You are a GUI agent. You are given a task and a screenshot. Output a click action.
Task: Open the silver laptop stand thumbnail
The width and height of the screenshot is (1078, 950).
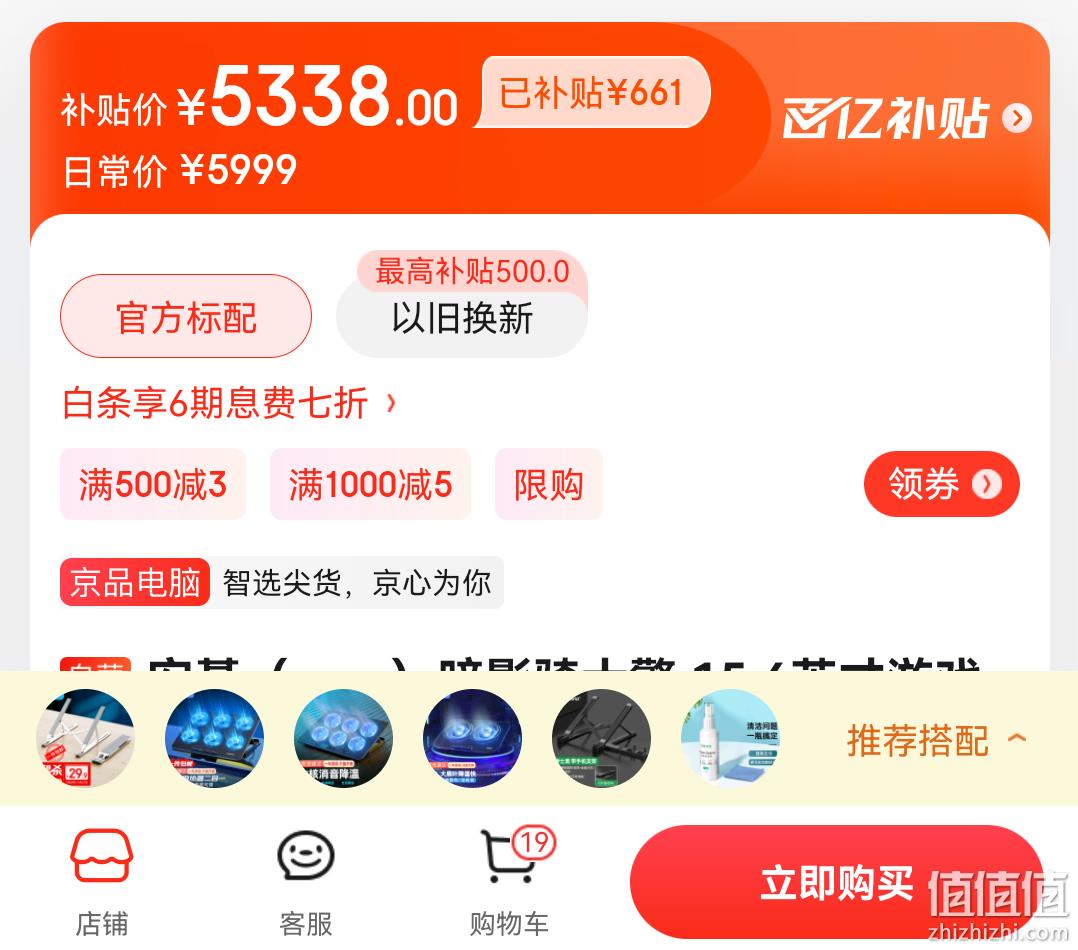[85, 738]
